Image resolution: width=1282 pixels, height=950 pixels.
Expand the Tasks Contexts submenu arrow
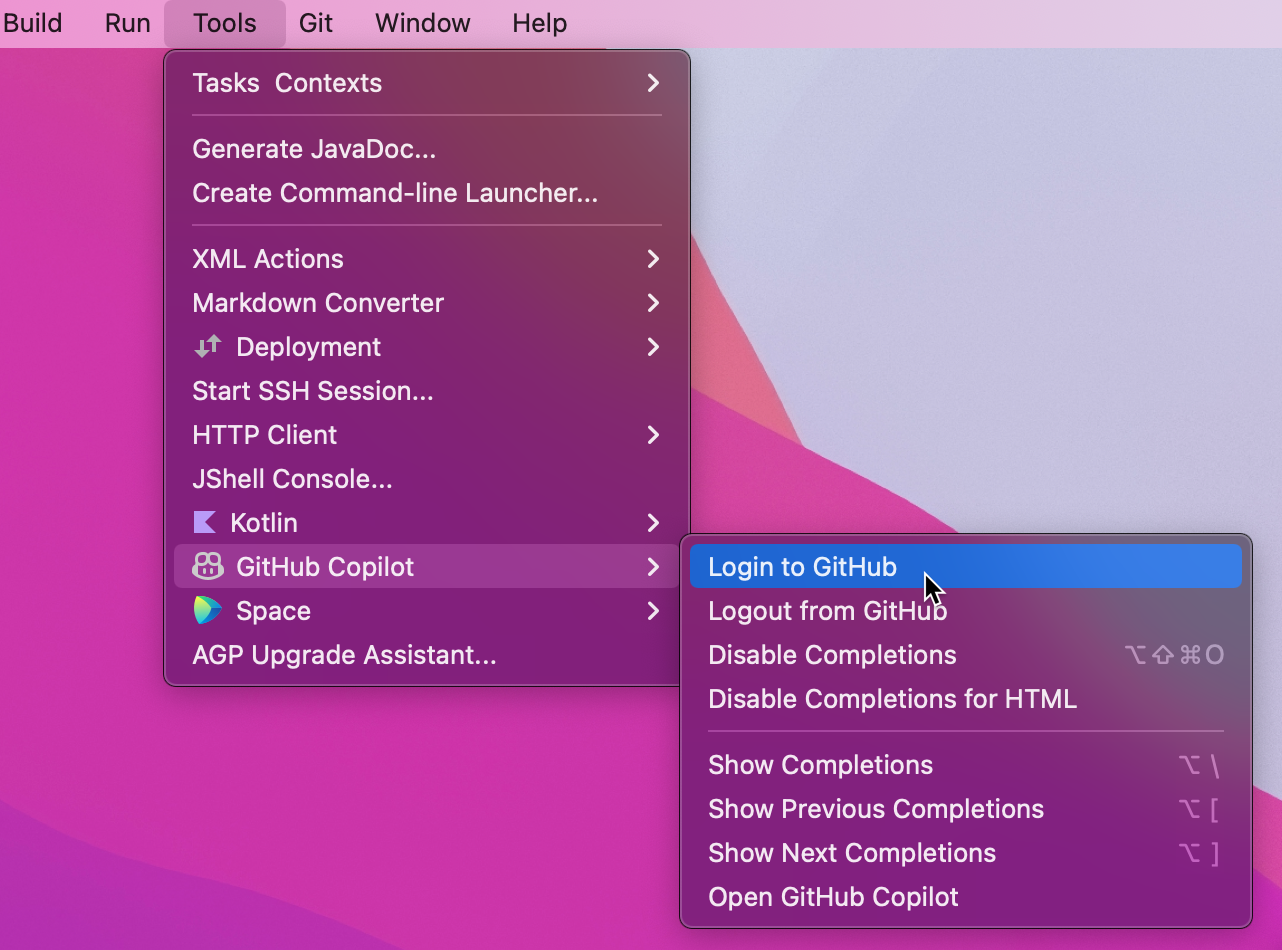[653, 83]
